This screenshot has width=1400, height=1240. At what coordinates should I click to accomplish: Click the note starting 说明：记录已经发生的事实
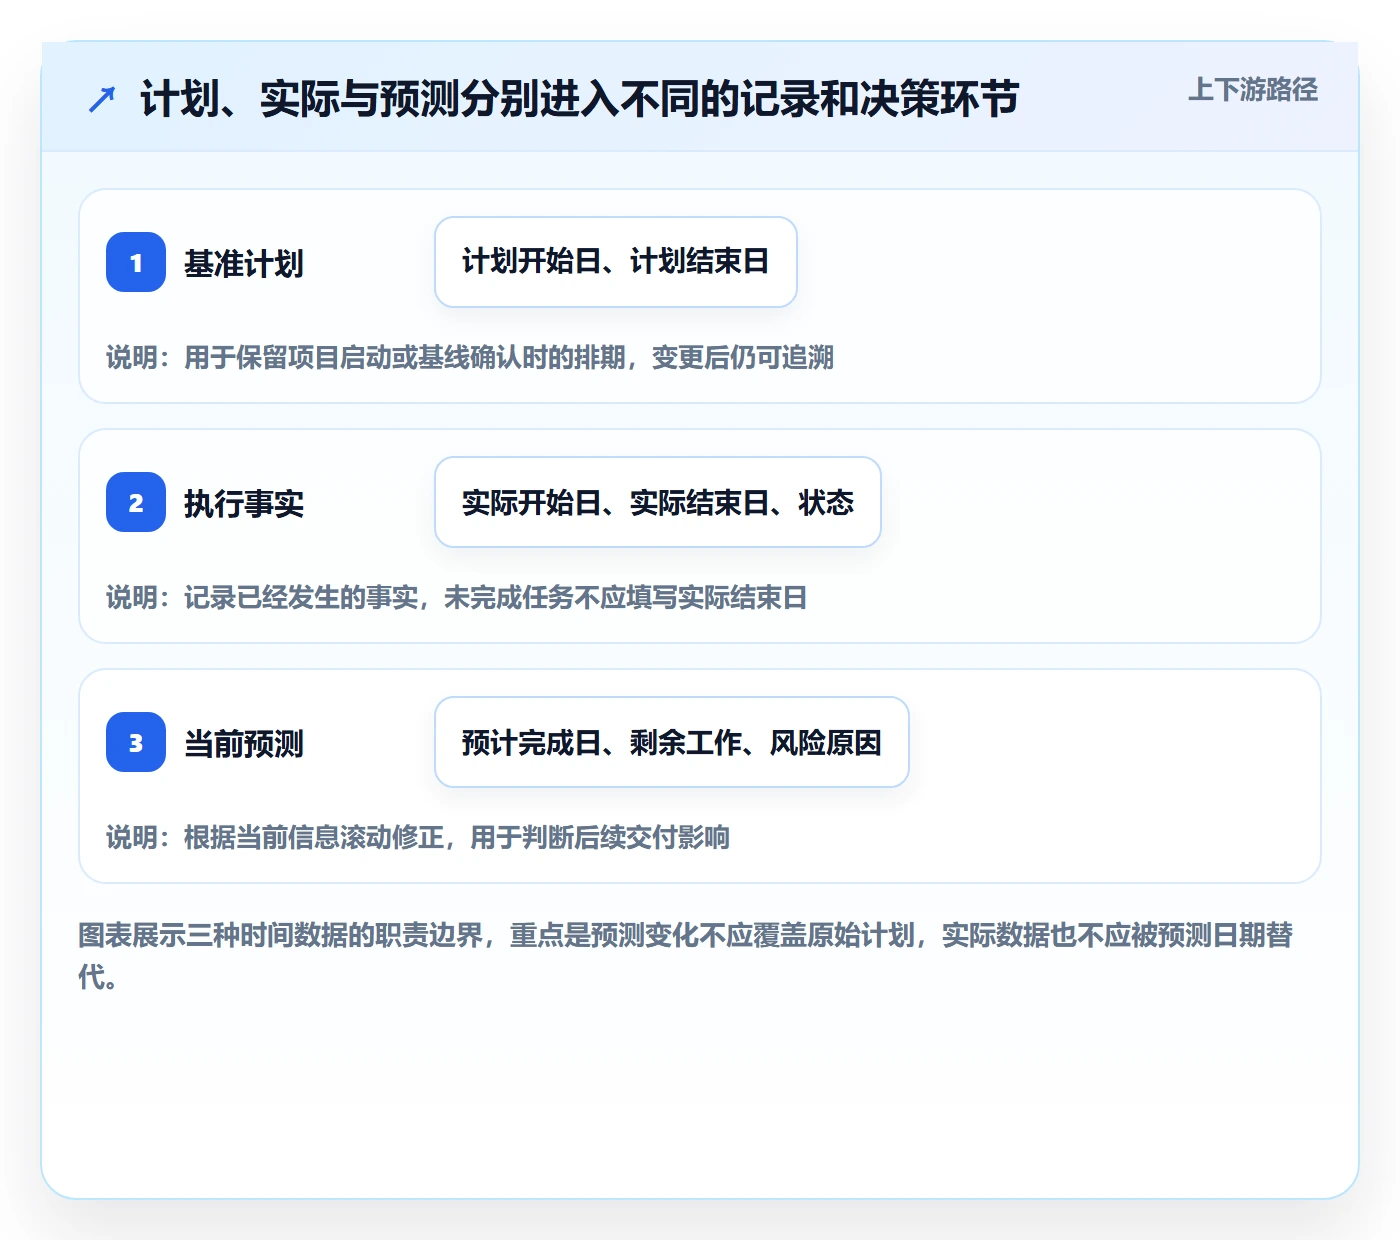click(x=457, y=598)
